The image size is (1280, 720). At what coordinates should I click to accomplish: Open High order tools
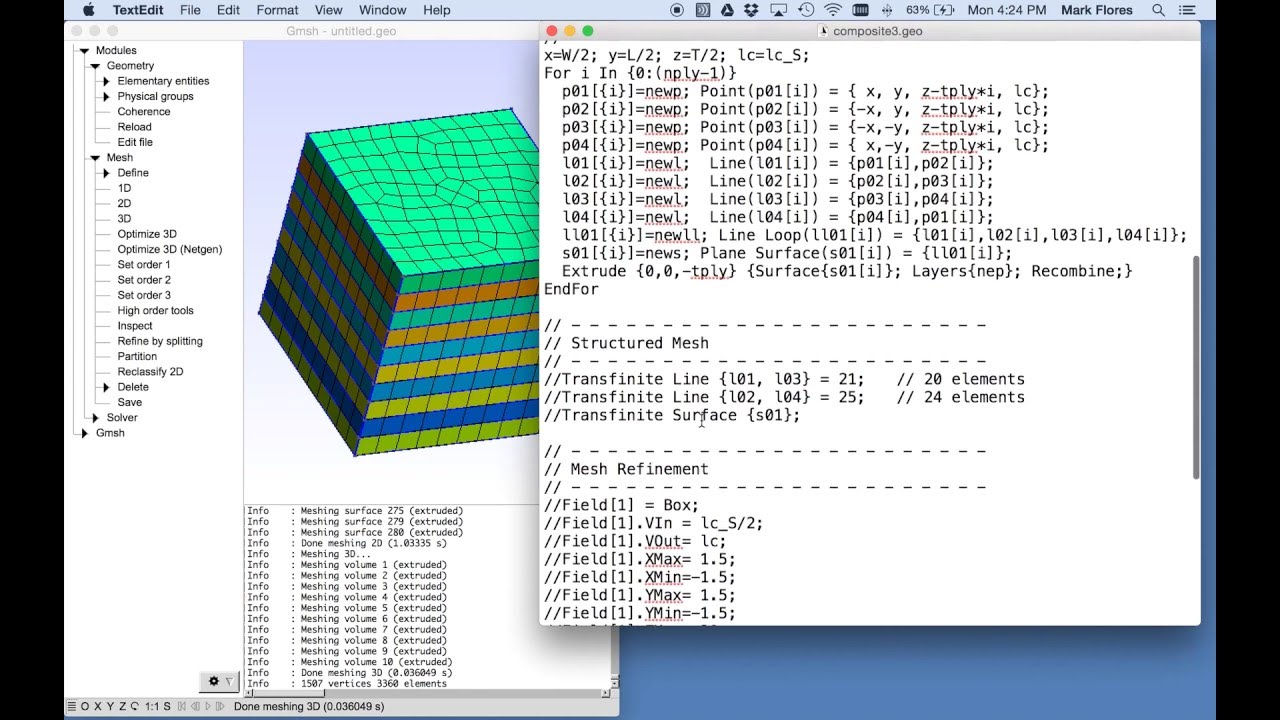[155, 311]
